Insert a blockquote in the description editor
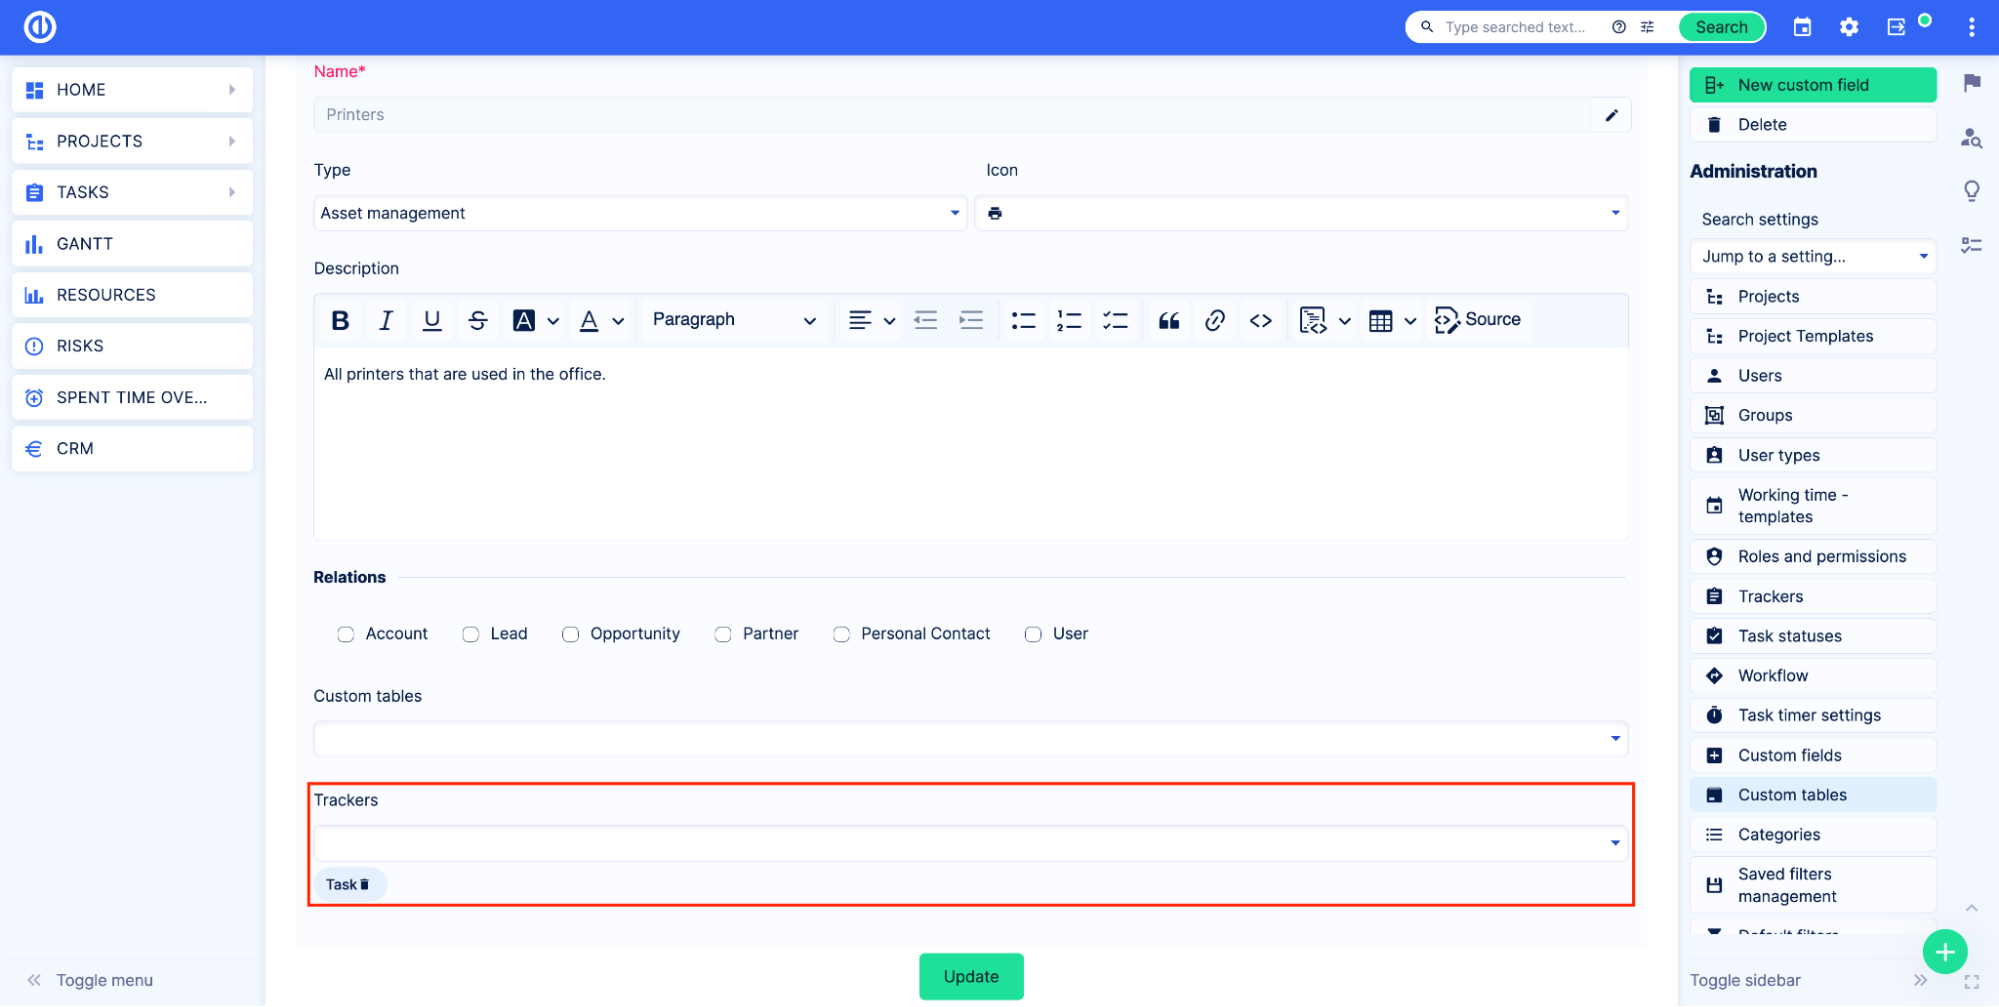The height and width of the screenshot is (1007, 1999). coord(1167,320)
